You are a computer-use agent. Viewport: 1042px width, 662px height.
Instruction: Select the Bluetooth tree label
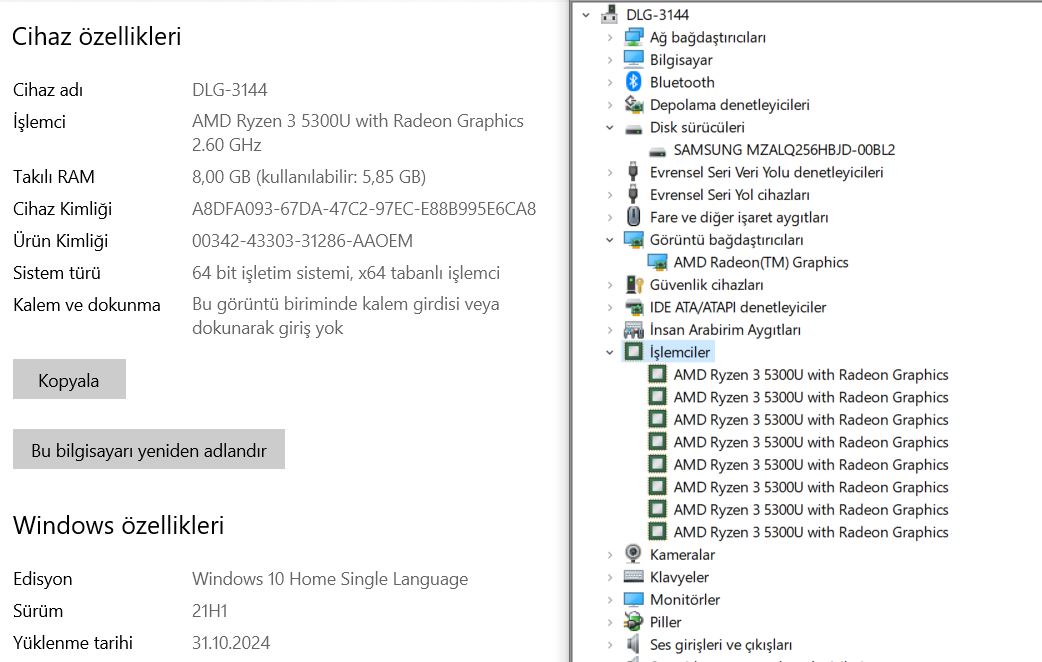(682, 82)
